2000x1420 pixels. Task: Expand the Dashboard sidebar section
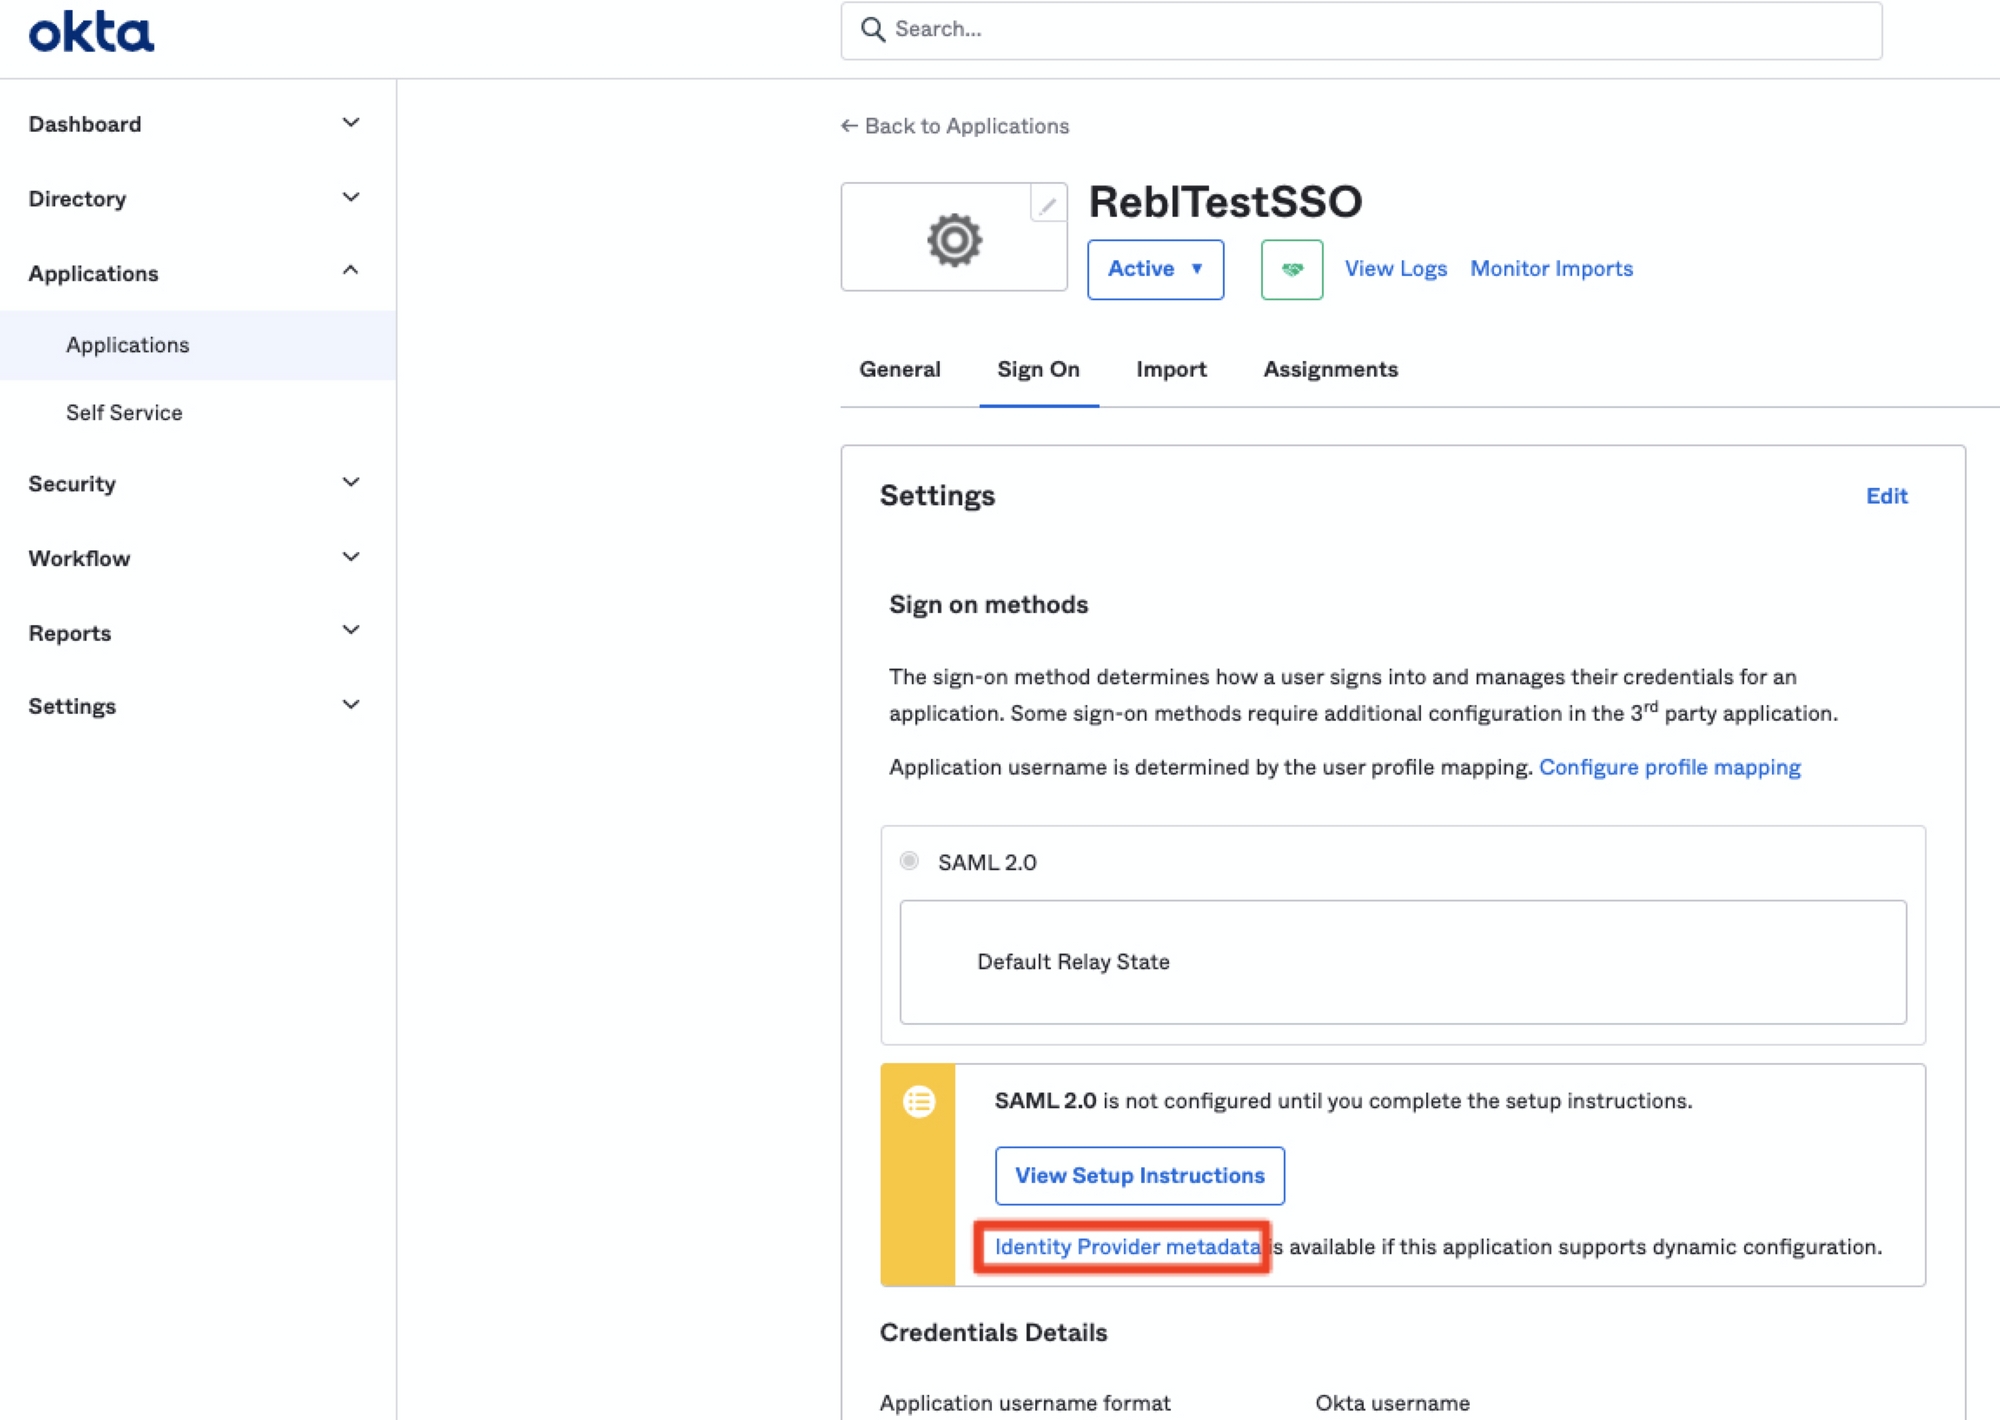[350, 123]
